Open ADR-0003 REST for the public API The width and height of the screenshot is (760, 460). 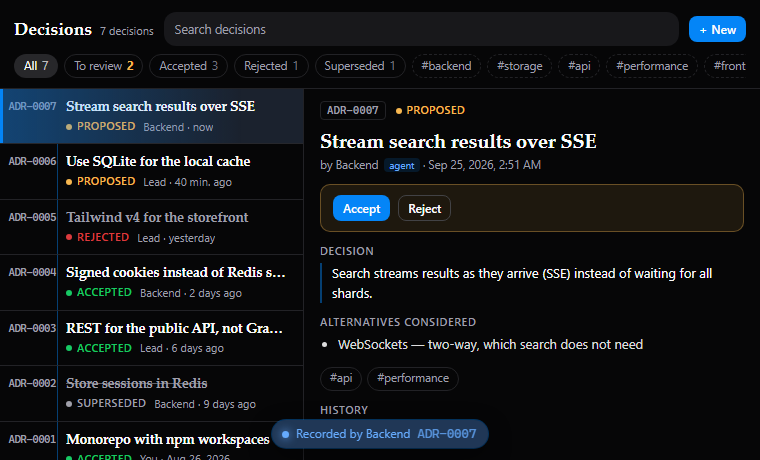click(x=152, y=338)
